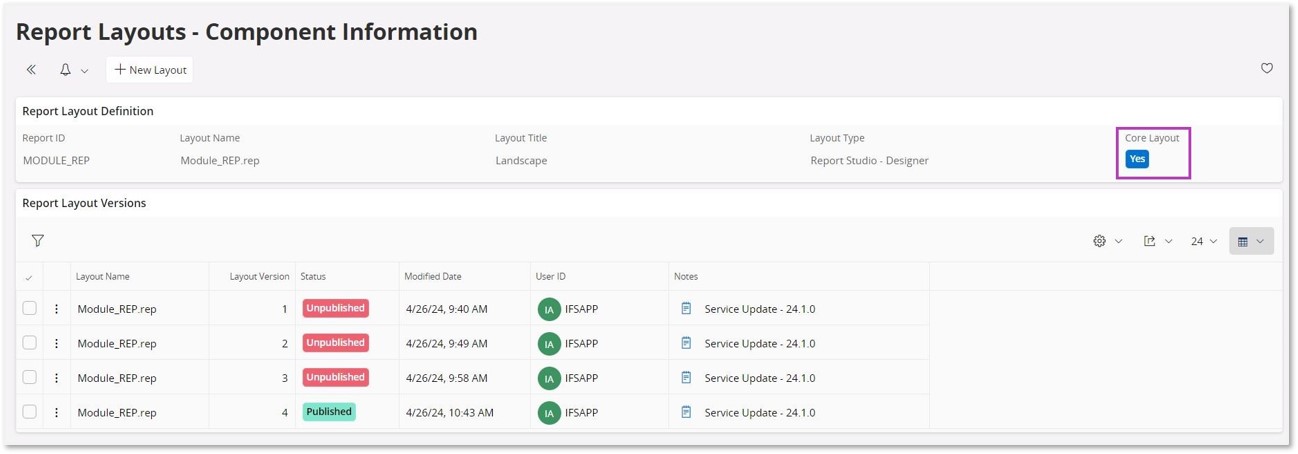
Task: Tick the checkbox for layout version 3
Action: (x=30, y=378)
